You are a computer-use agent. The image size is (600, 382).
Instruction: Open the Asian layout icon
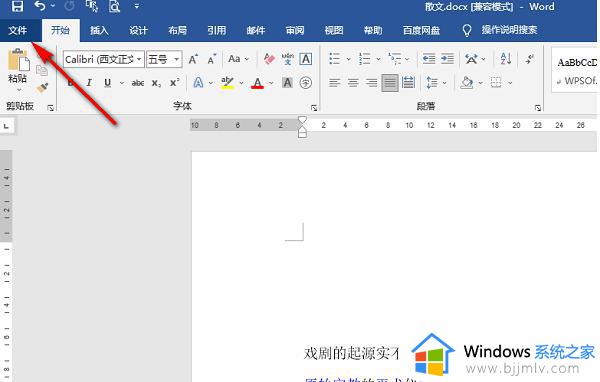[x=471, y=59]
